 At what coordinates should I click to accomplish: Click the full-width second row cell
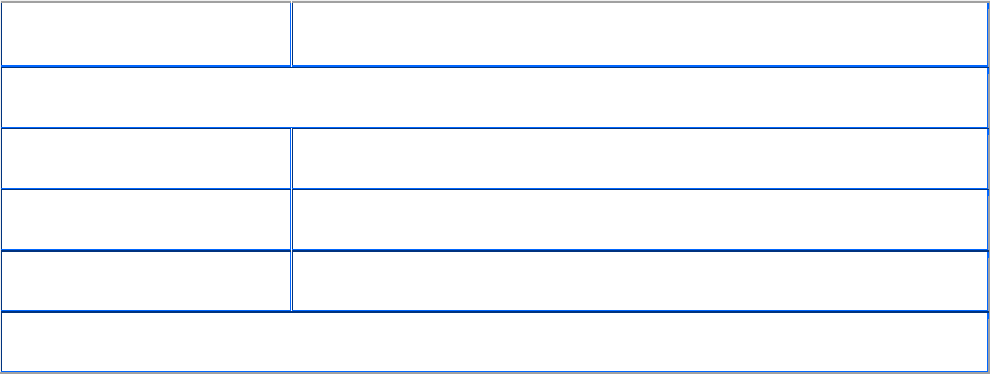[494, 97]
